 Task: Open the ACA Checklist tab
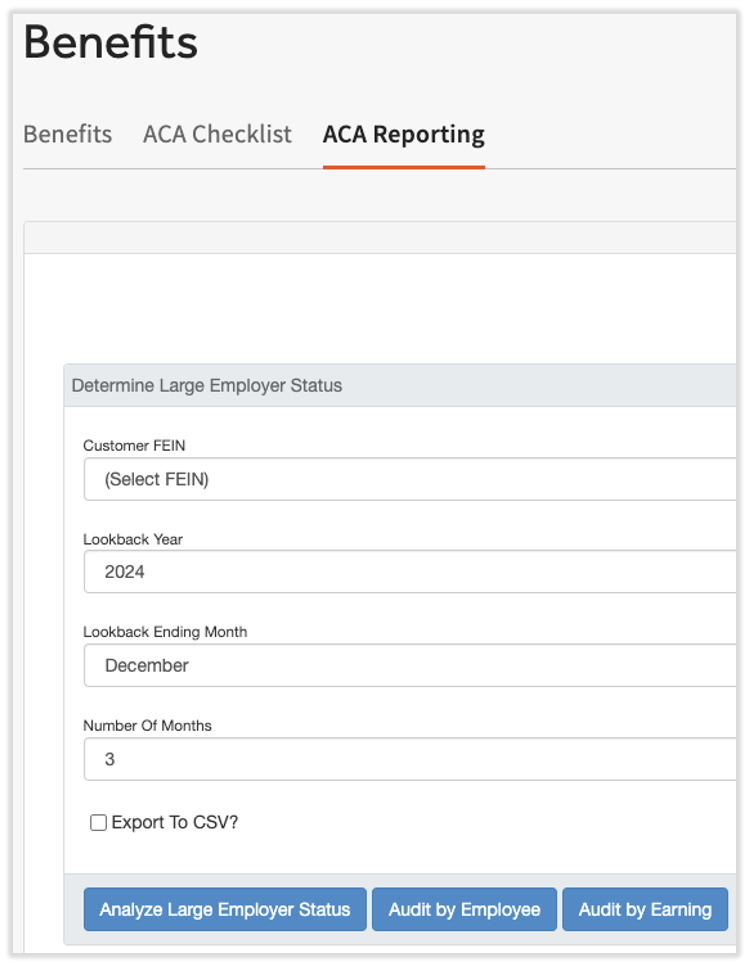217,134
